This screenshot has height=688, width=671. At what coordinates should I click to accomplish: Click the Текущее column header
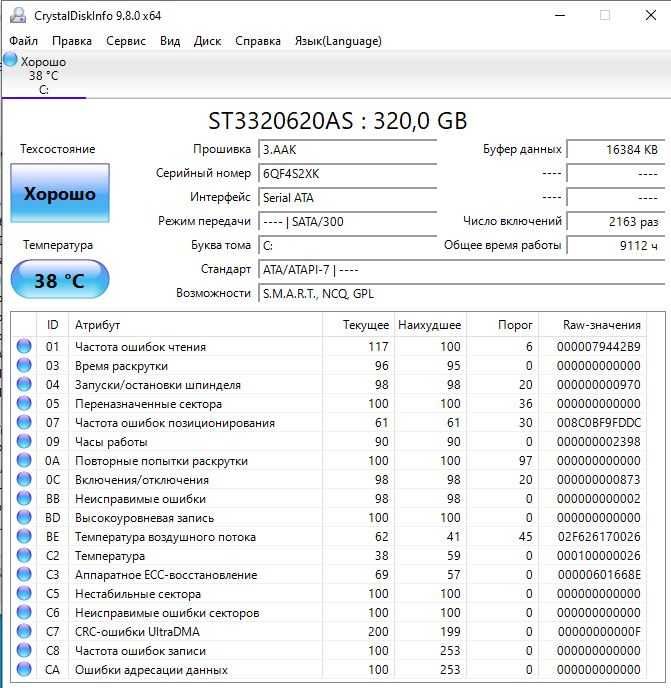coord(359,325)
